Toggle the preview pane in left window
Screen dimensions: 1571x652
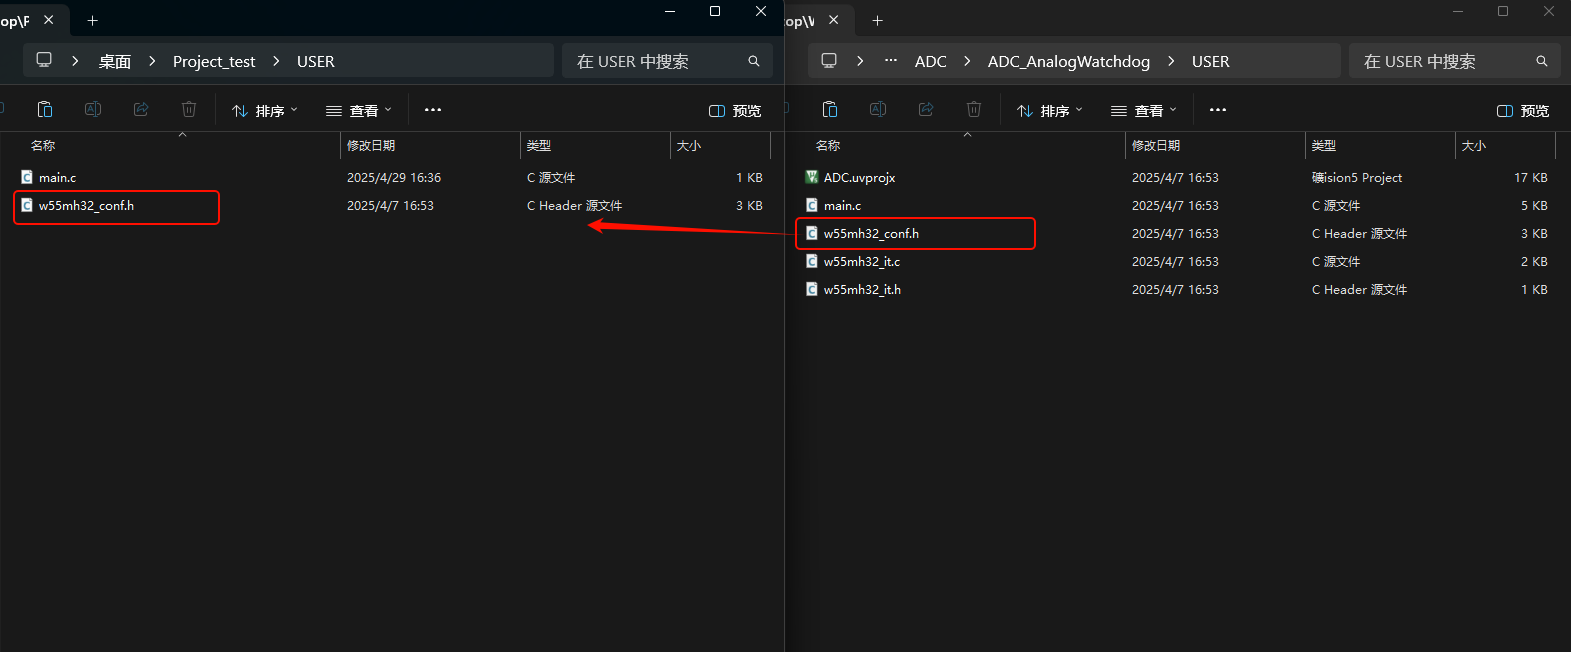(x=735, y=111)
